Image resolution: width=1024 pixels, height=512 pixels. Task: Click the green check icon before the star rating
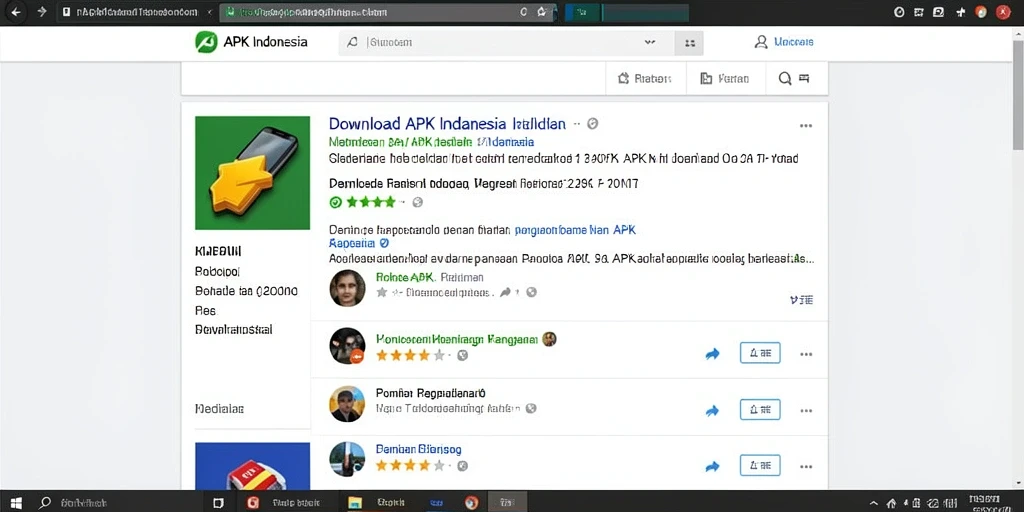[x=336, y=202]
